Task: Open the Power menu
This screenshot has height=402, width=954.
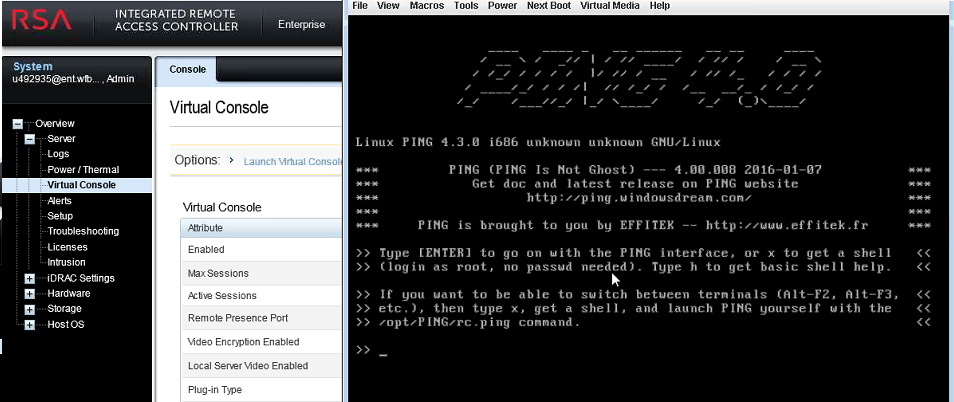Action: coord(502,6)
